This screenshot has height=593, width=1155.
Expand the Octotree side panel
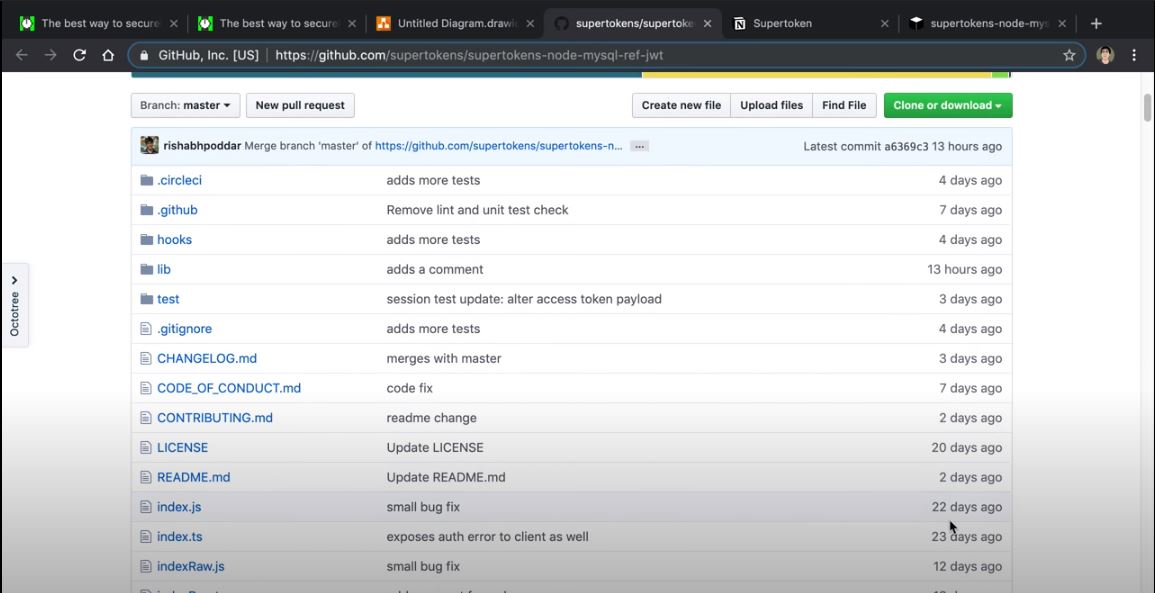coord(15,305)
